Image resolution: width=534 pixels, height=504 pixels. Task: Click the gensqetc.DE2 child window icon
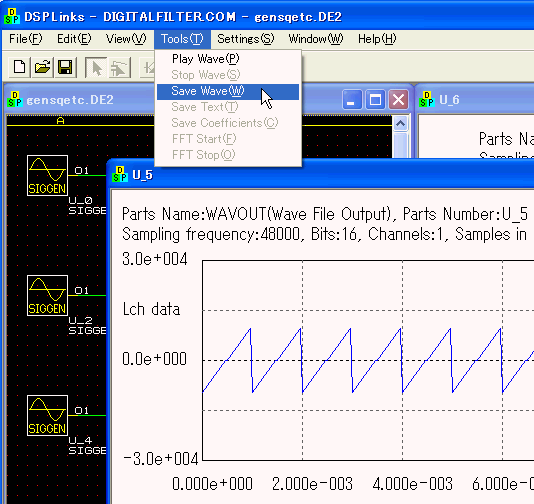coord(15,99)
